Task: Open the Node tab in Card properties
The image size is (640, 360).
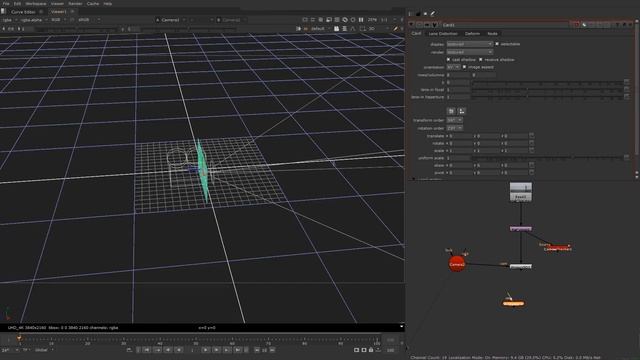Action: [492, 33]
